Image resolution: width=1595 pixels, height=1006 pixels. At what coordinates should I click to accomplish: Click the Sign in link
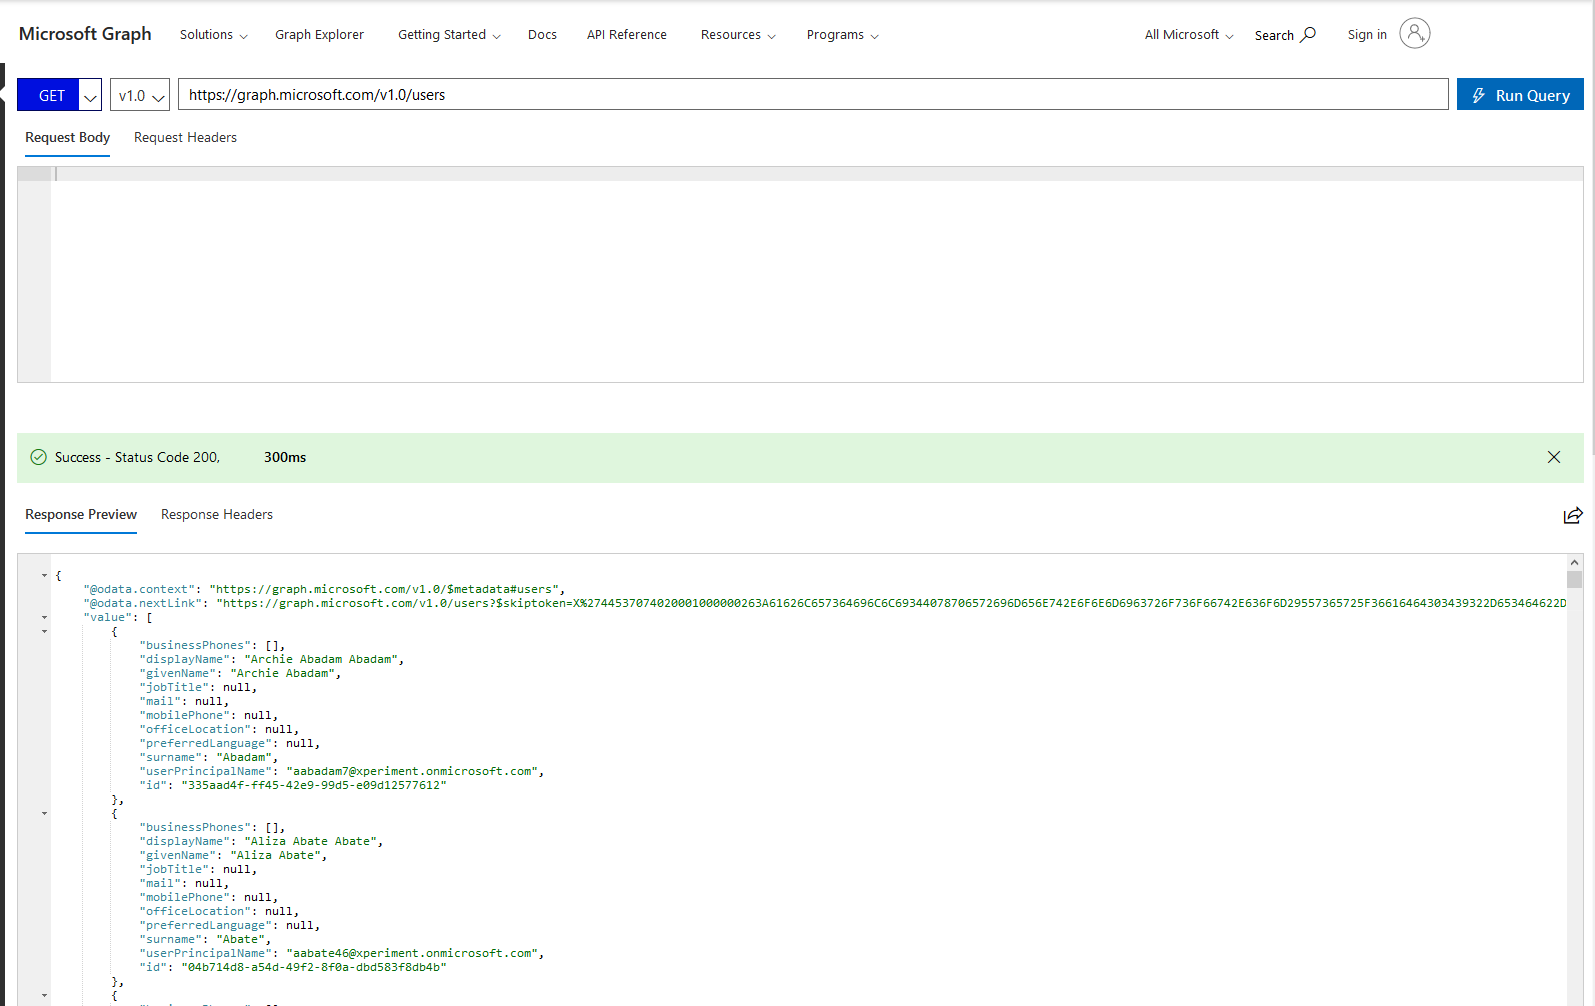[1367, 35]
